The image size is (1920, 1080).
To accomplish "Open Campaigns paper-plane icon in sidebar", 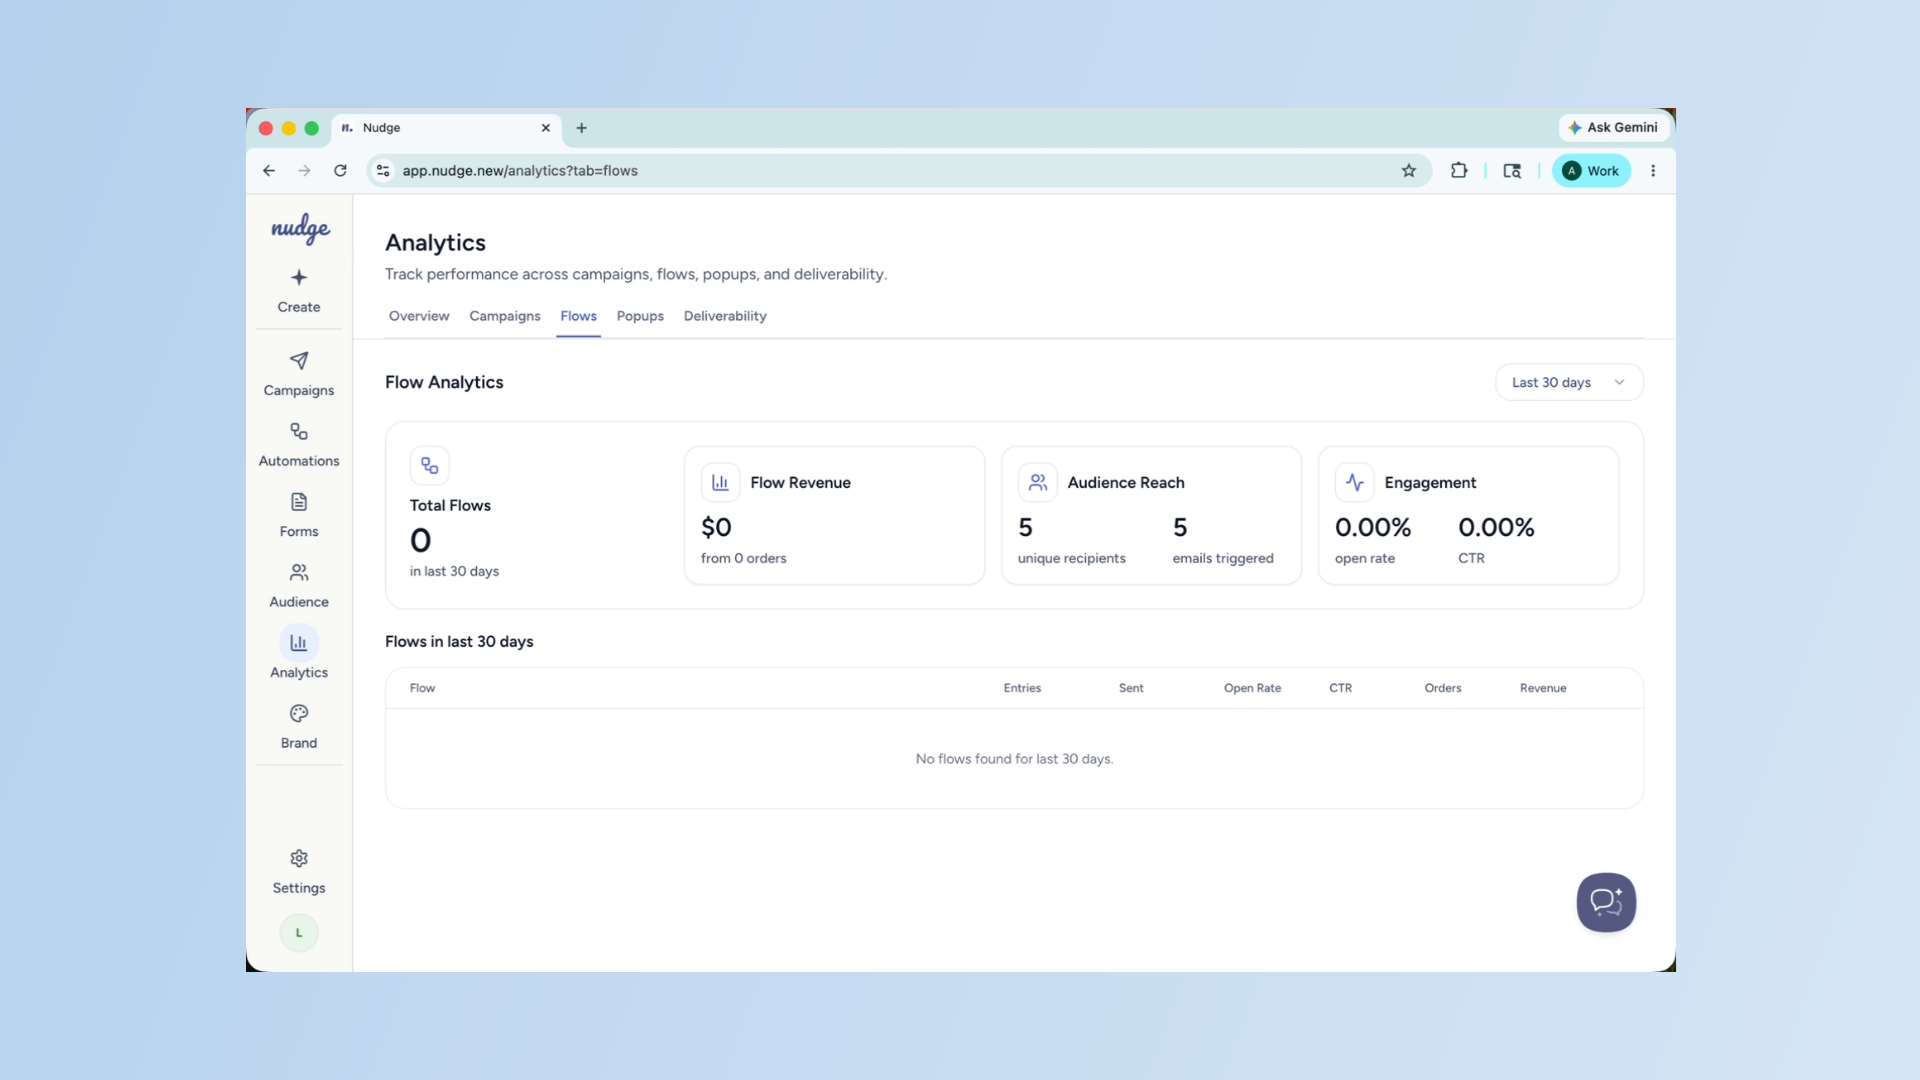I will pyautogui.click(x=299, y=361).
